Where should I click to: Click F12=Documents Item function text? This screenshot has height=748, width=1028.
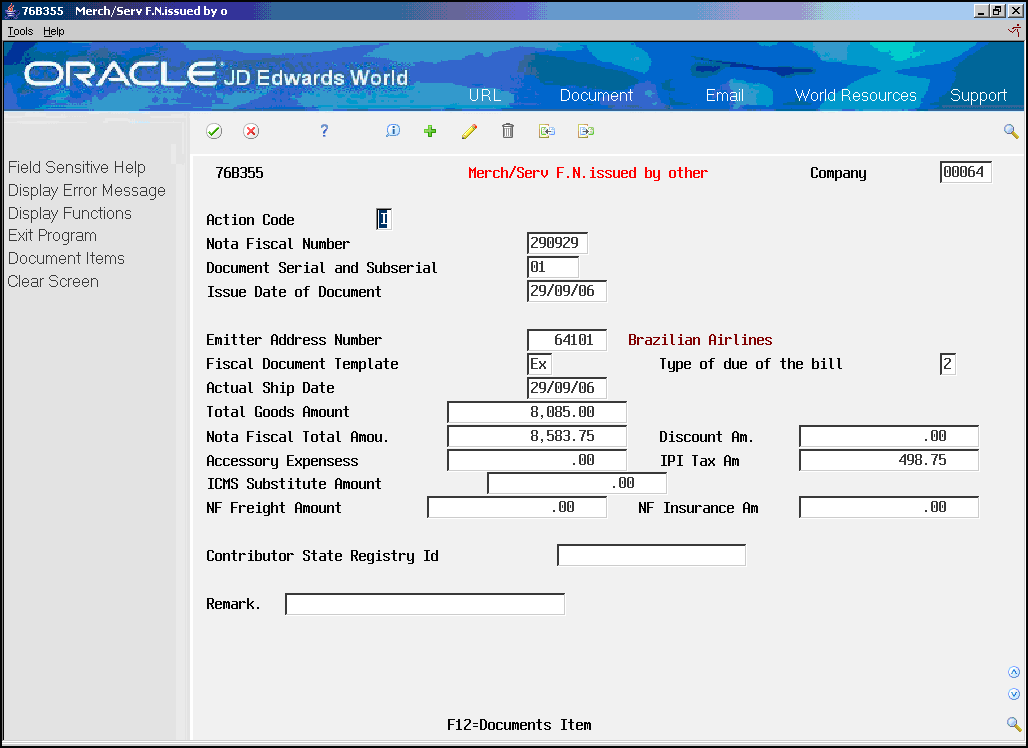point(519,725)
